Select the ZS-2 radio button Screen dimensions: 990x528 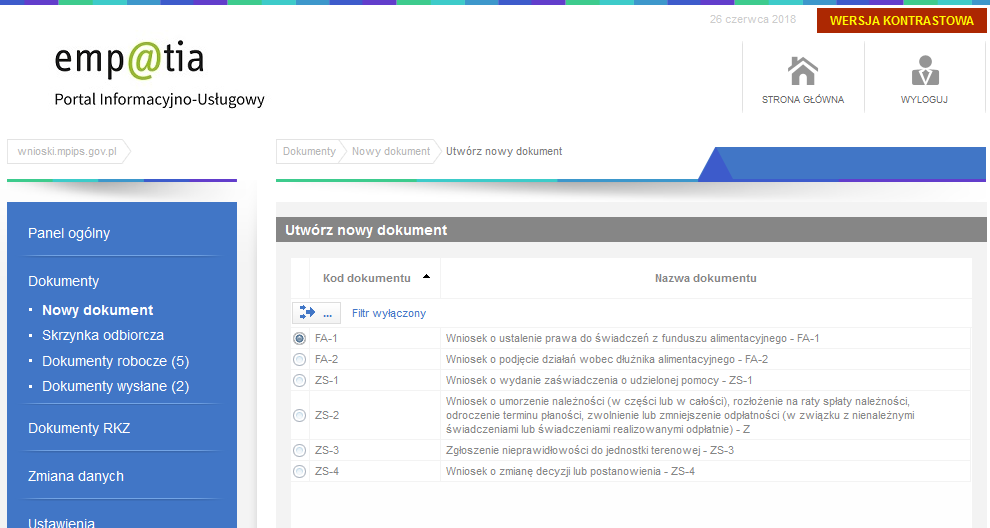pos(300,415)
